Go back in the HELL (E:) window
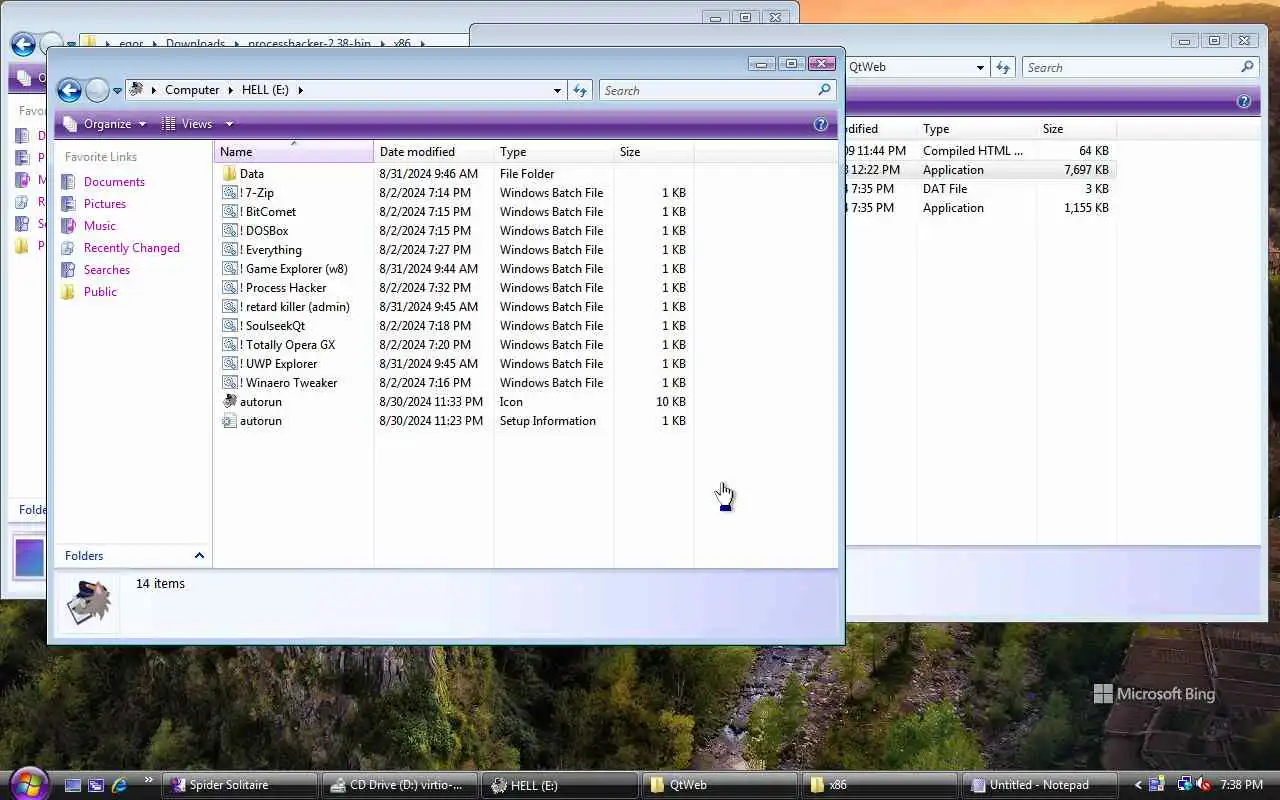Image resolution: width=1280 pixels, height=800 pixels. [69, 91]
